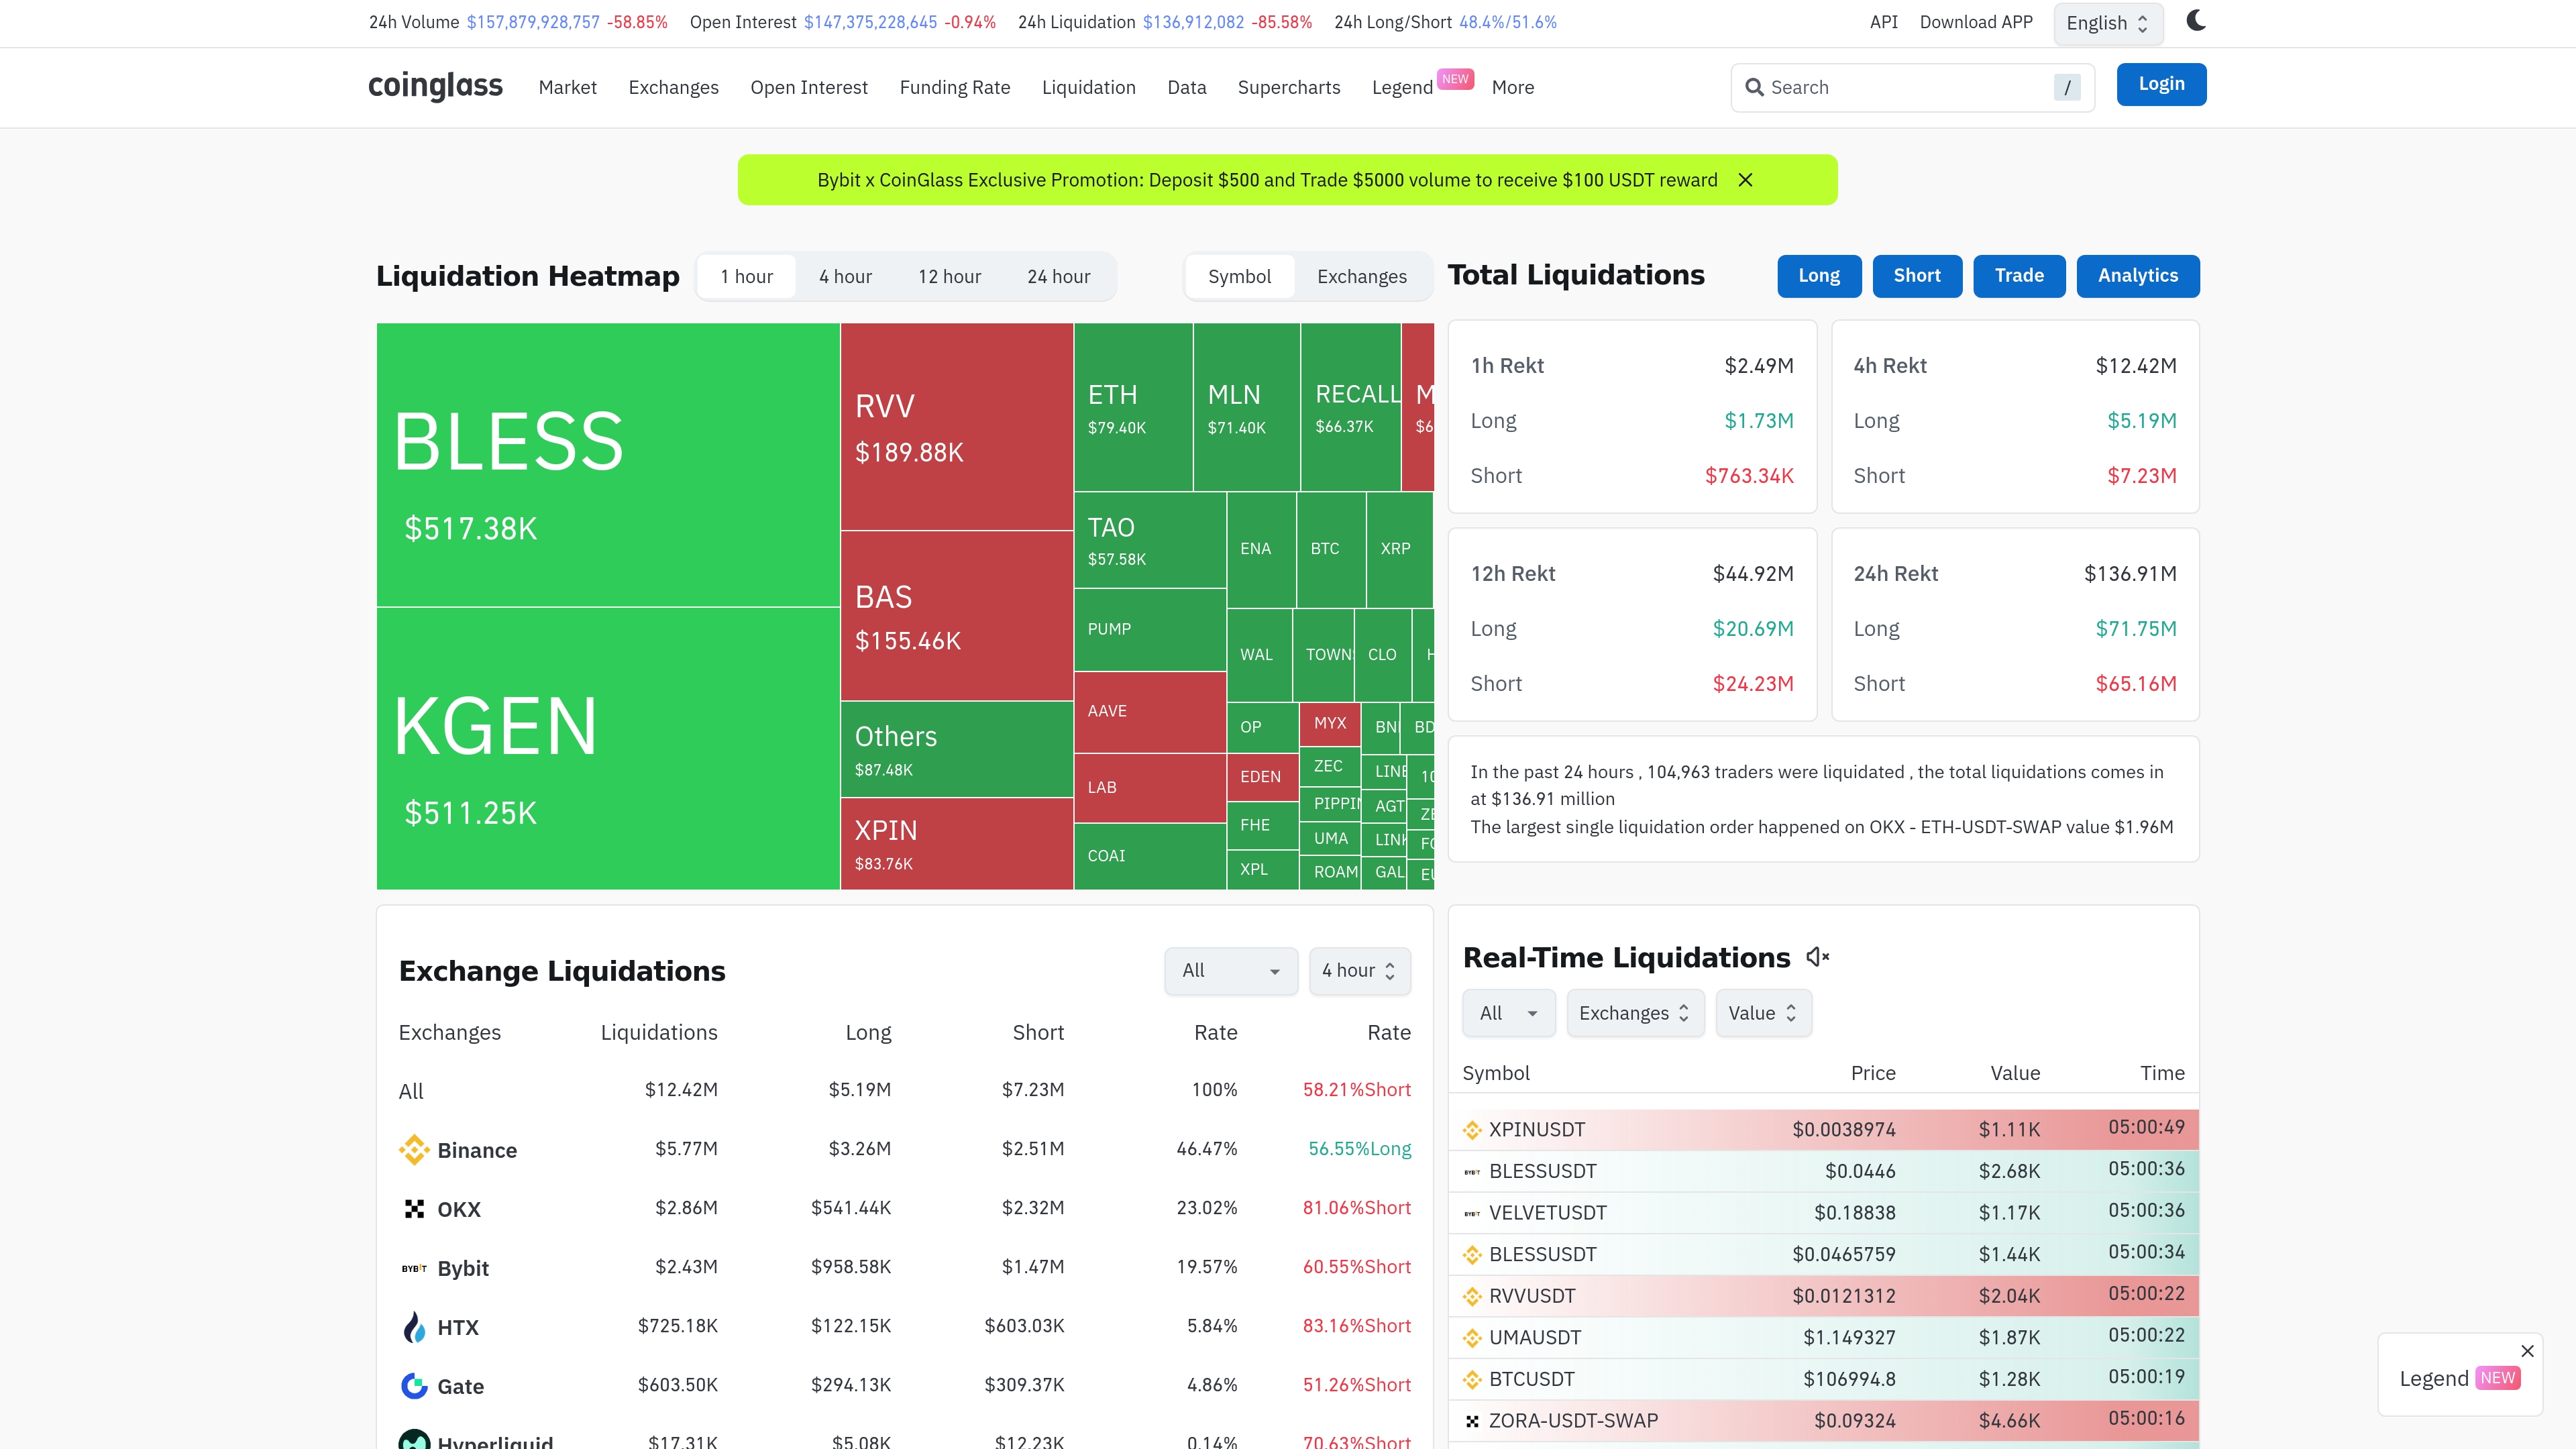Image resolution: width=2576 pixels, height=1449 pixels.
Task: Switch heatmap to 24 hour
Action: [1058, 277]
